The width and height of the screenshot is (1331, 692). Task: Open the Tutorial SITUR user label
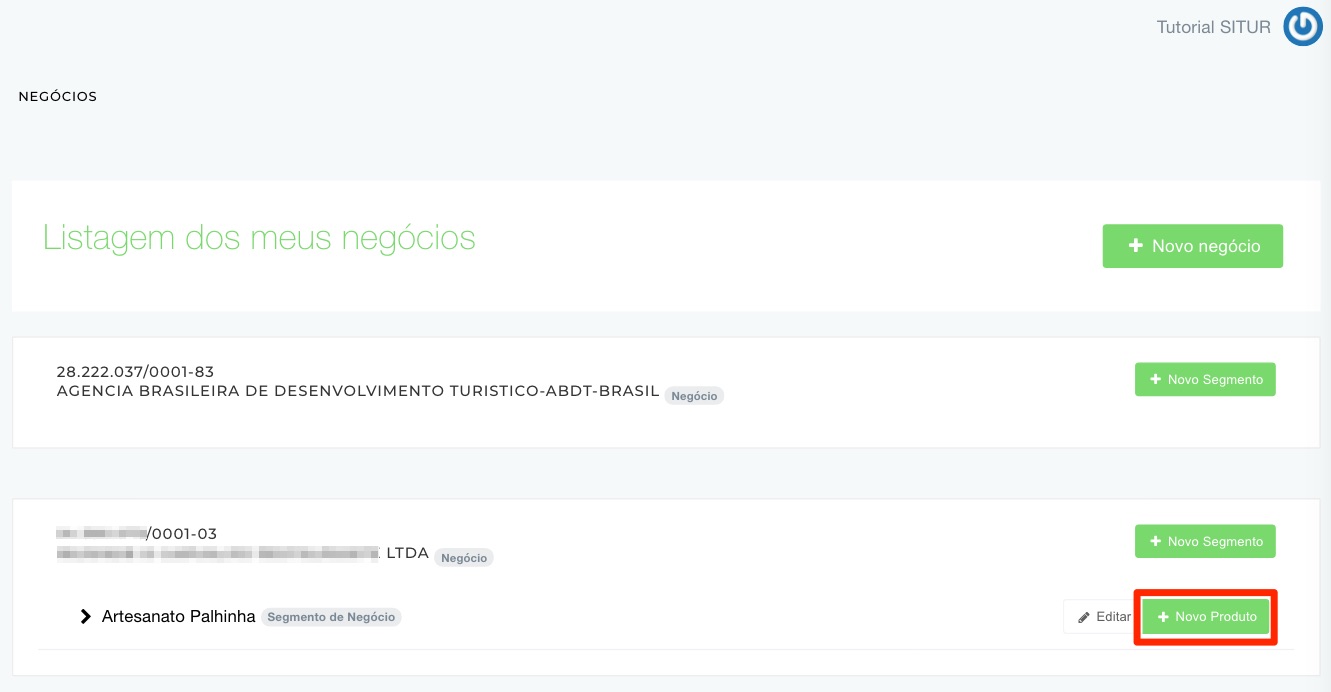click(1213, 28)
